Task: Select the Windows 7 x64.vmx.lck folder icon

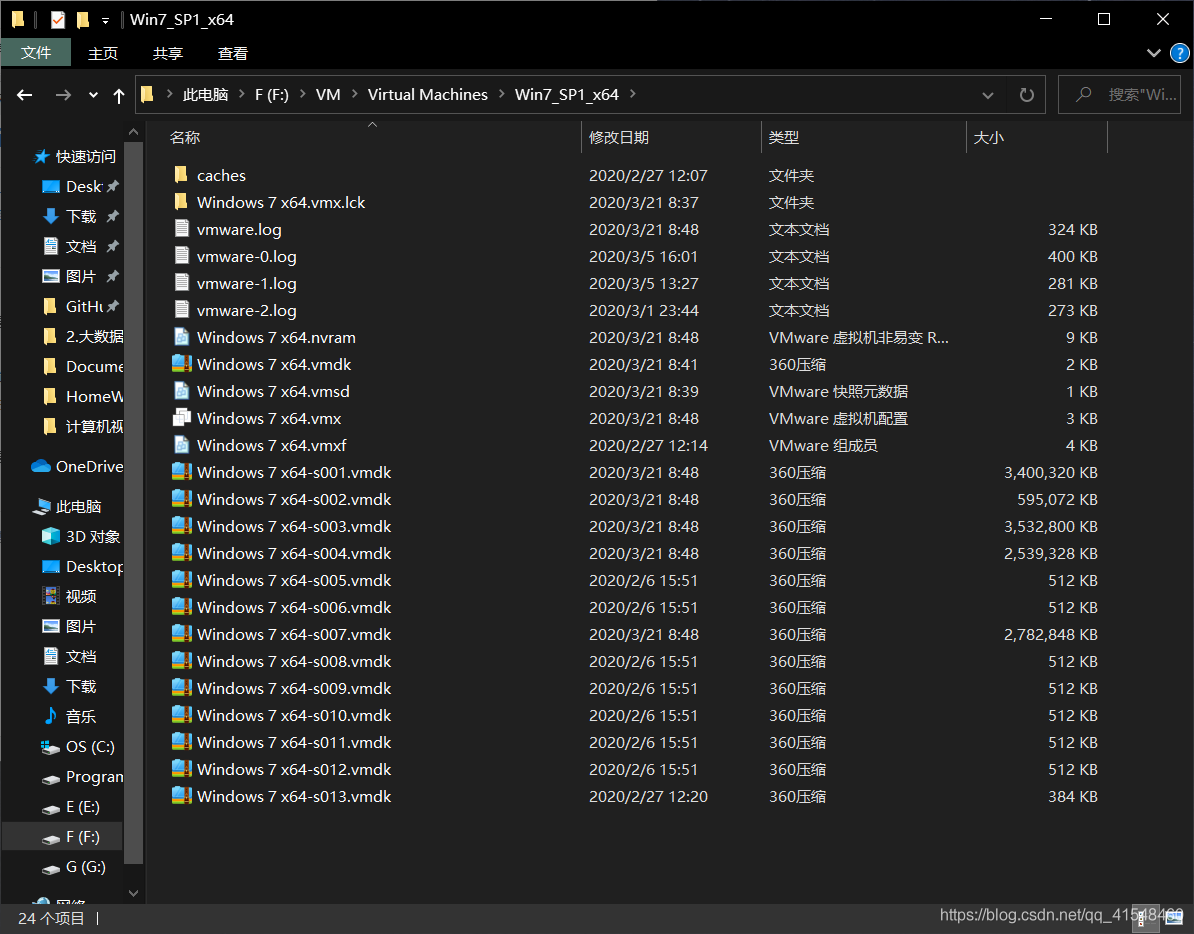Action: [181, 202]
